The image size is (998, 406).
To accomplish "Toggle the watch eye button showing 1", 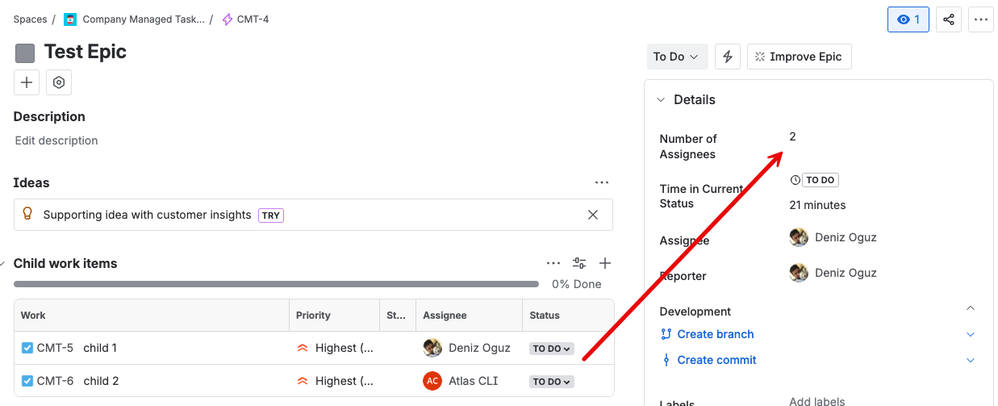I will tap(908, 20).
